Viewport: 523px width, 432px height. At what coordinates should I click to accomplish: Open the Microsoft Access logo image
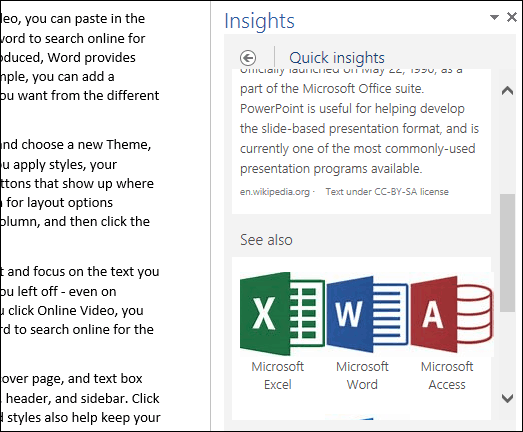coord(452,314)
